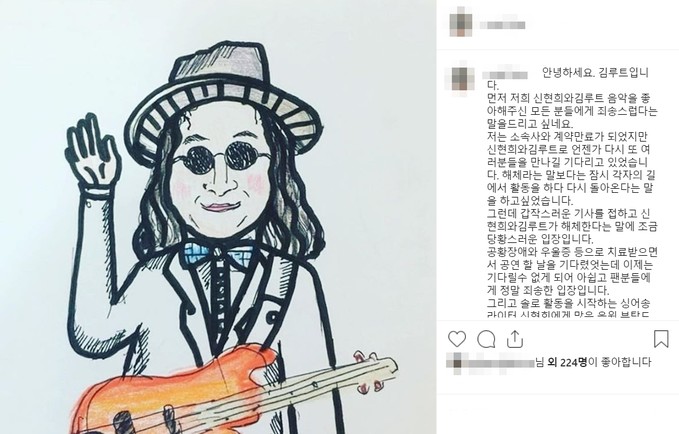Open comments via the speech bubble icon

pos(486,340)
